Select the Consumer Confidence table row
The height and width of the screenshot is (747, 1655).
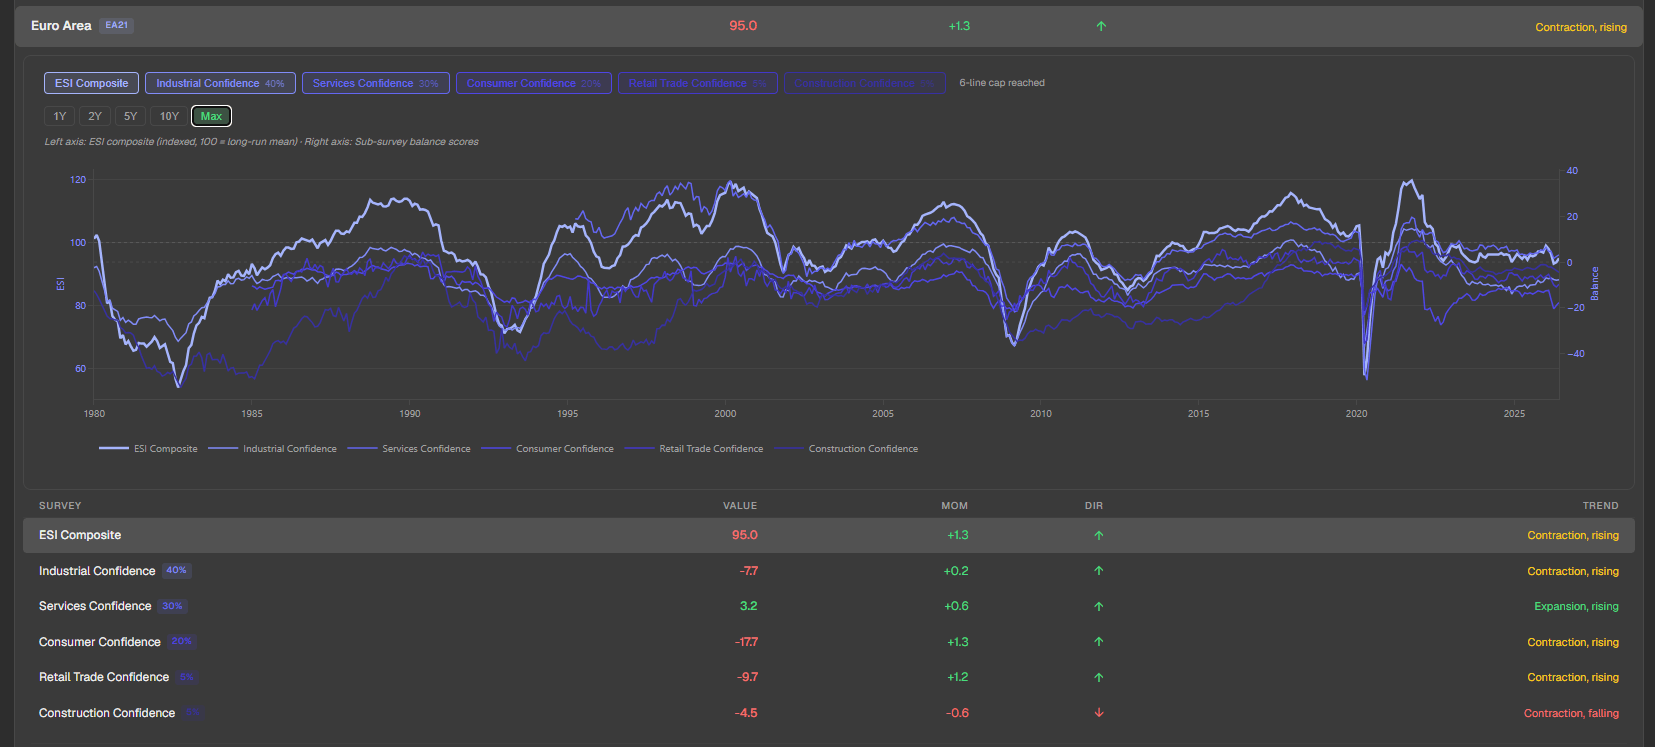828,642
